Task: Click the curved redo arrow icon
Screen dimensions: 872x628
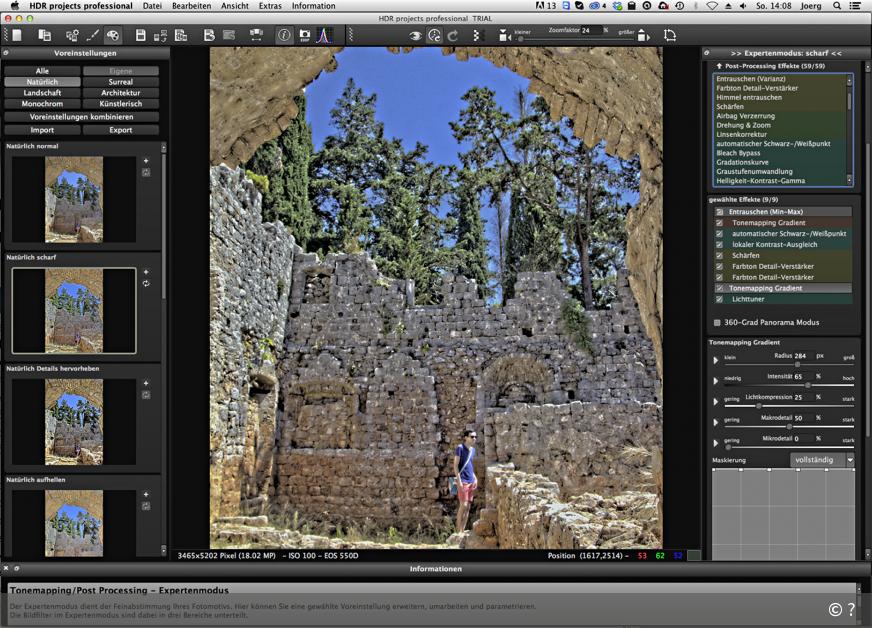Action: (453, 36)
